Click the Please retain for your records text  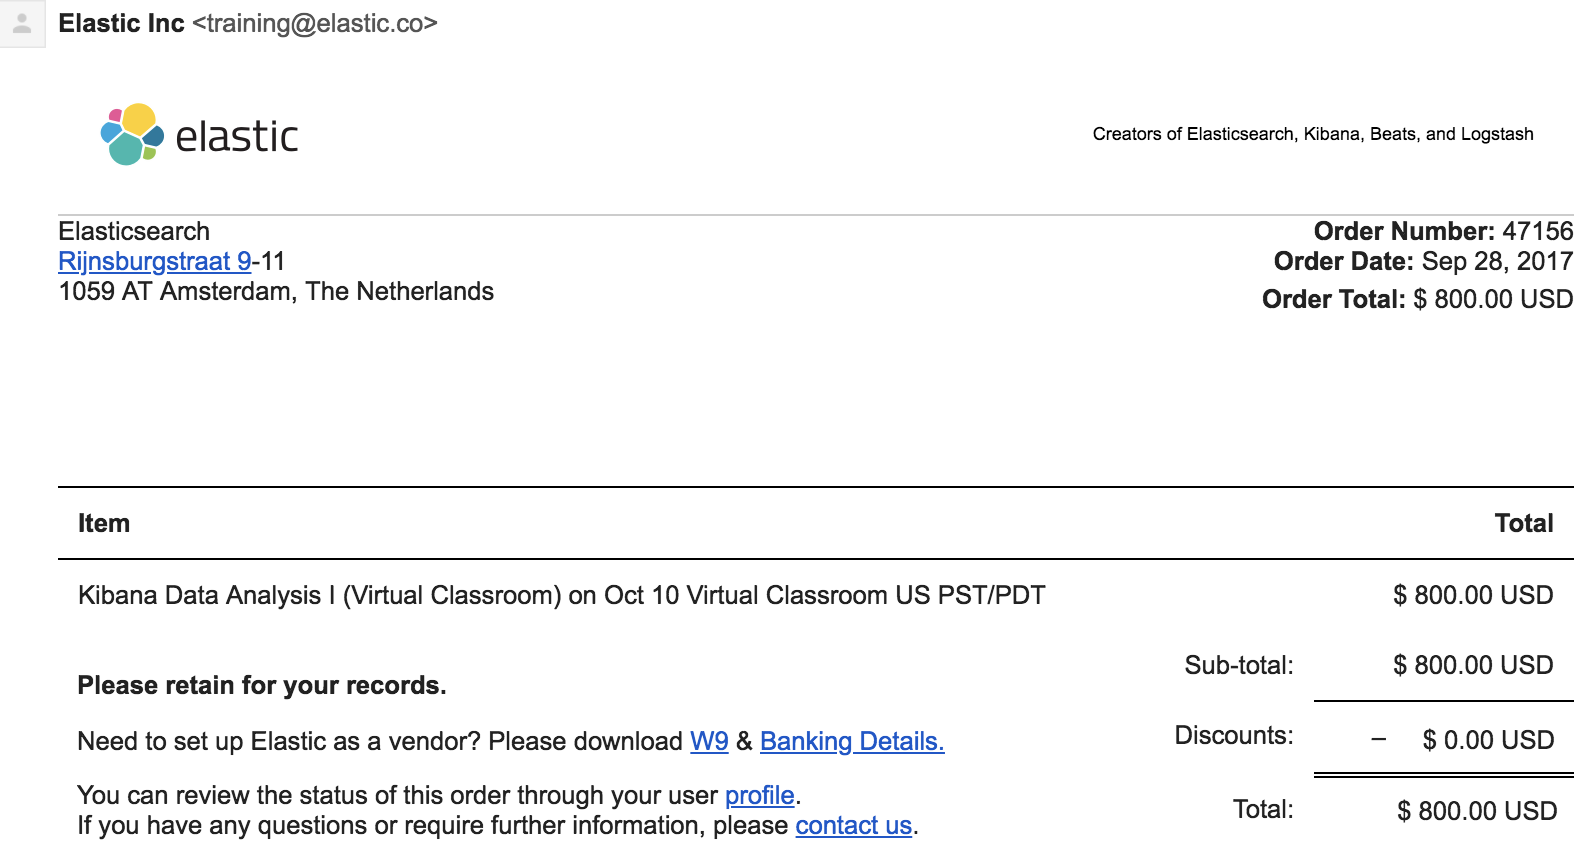coord(262,685)
